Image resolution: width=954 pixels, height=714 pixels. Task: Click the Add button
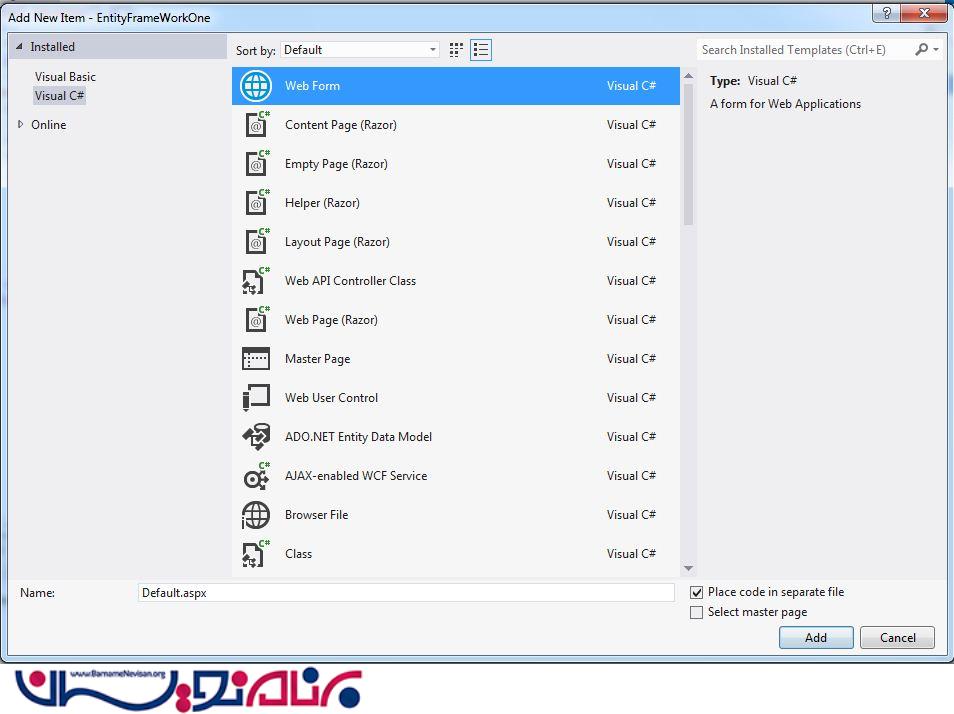pos(816,637)
